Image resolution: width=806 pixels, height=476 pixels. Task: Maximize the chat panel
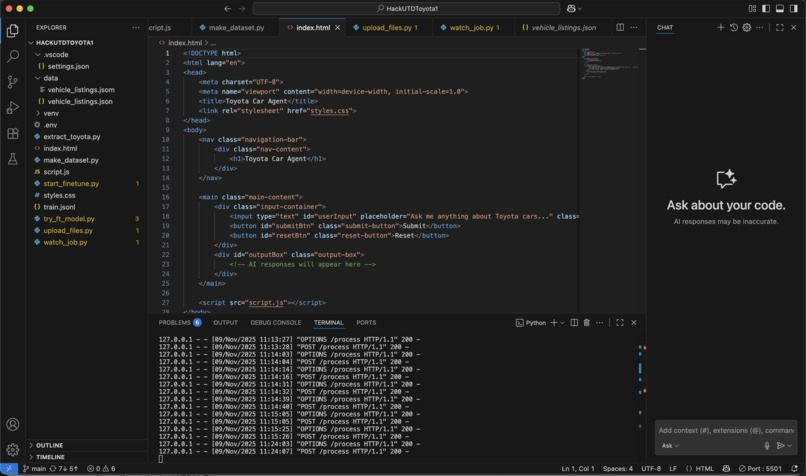(x=780, y=27)
